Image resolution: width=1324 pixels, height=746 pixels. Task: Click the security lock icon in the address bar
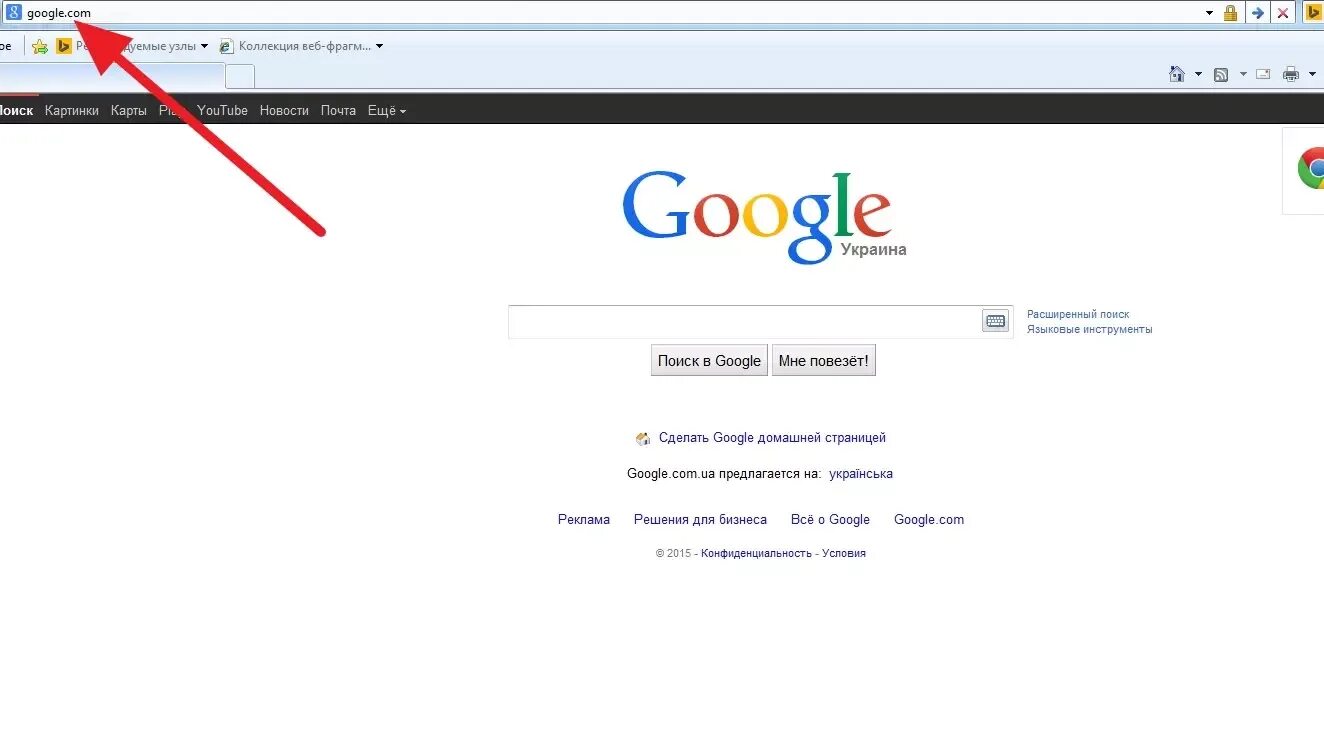[x=1230, y=14]
